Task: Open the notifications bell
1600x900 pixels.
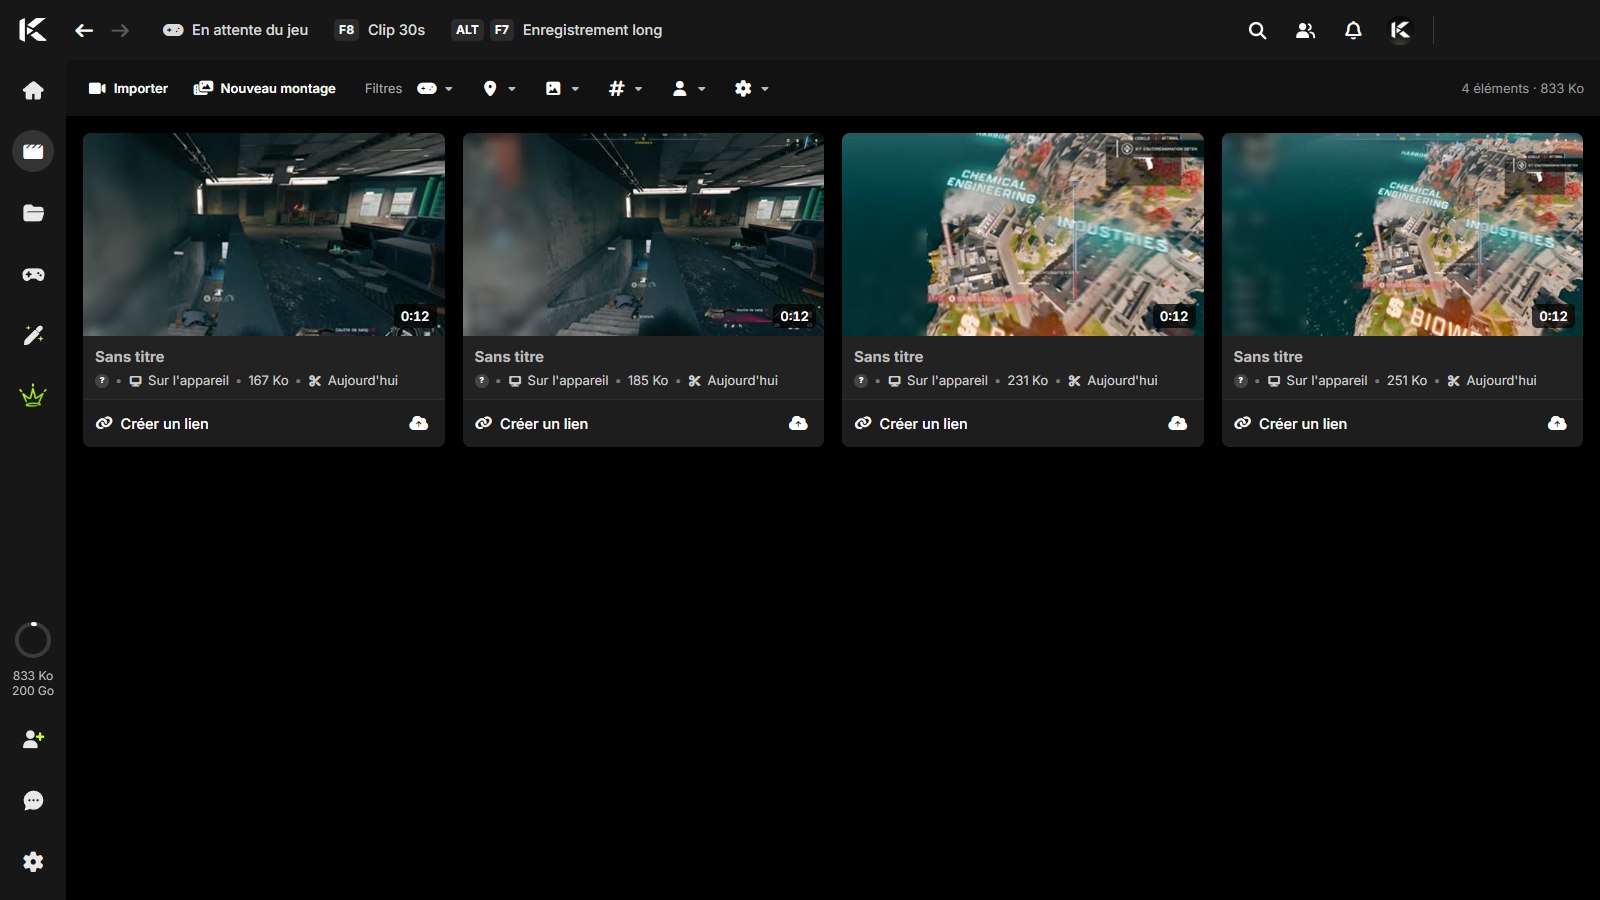Action: (x=1353, y=31)
